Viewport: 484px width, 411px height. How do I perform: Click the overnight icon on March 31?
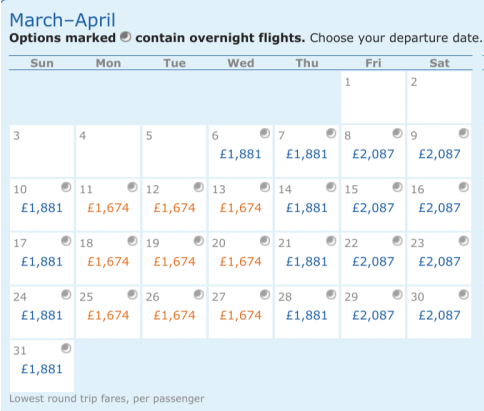pos(66,349)
